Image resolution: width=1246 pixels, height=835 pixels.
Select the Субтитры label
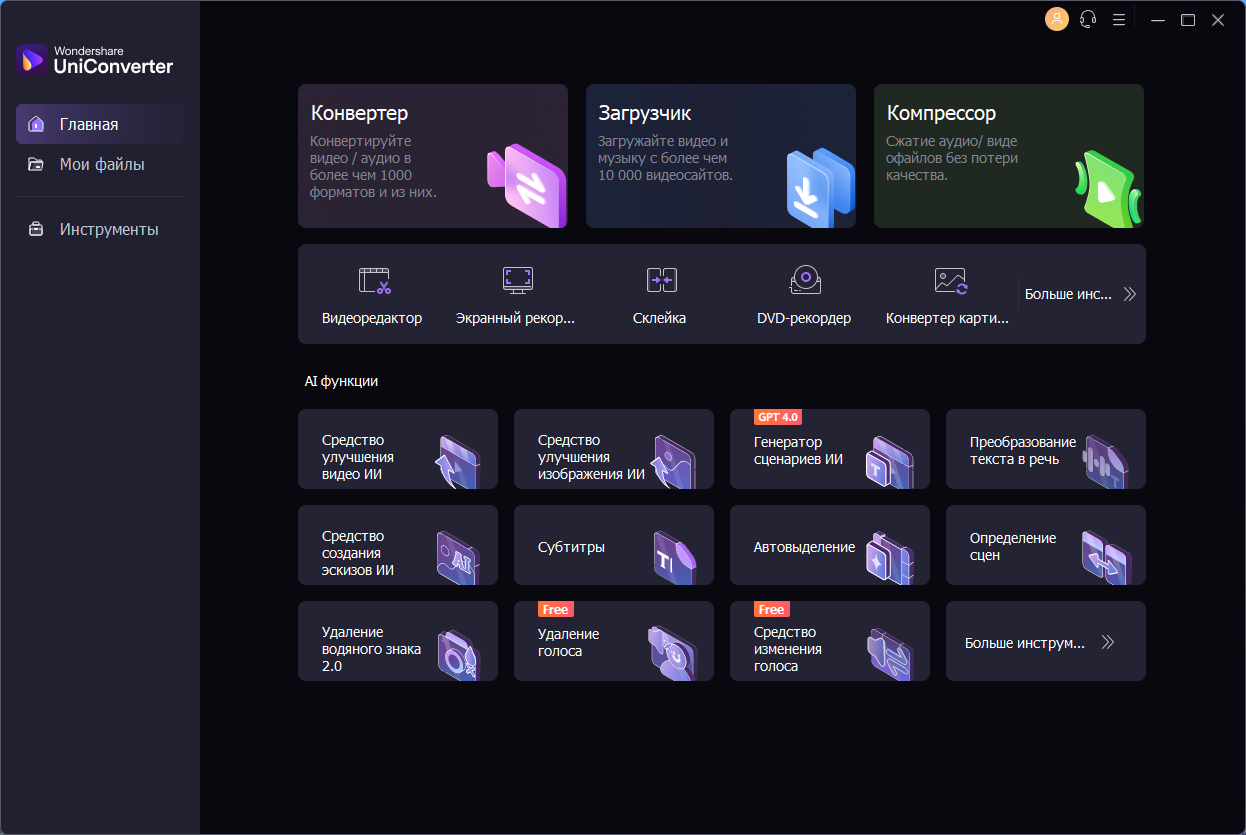571,547
